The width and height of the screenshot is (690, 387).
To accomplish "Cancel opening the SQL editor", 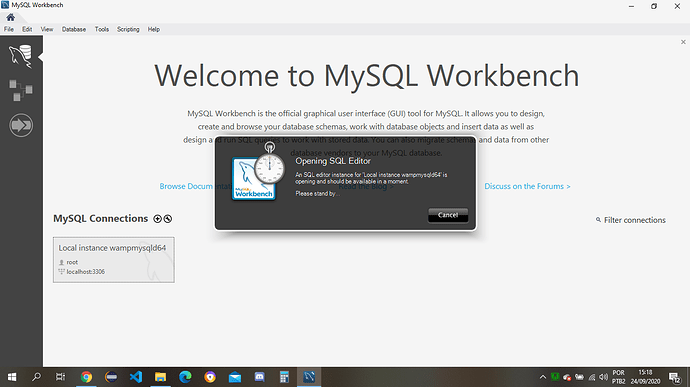I will pos(448,215).
